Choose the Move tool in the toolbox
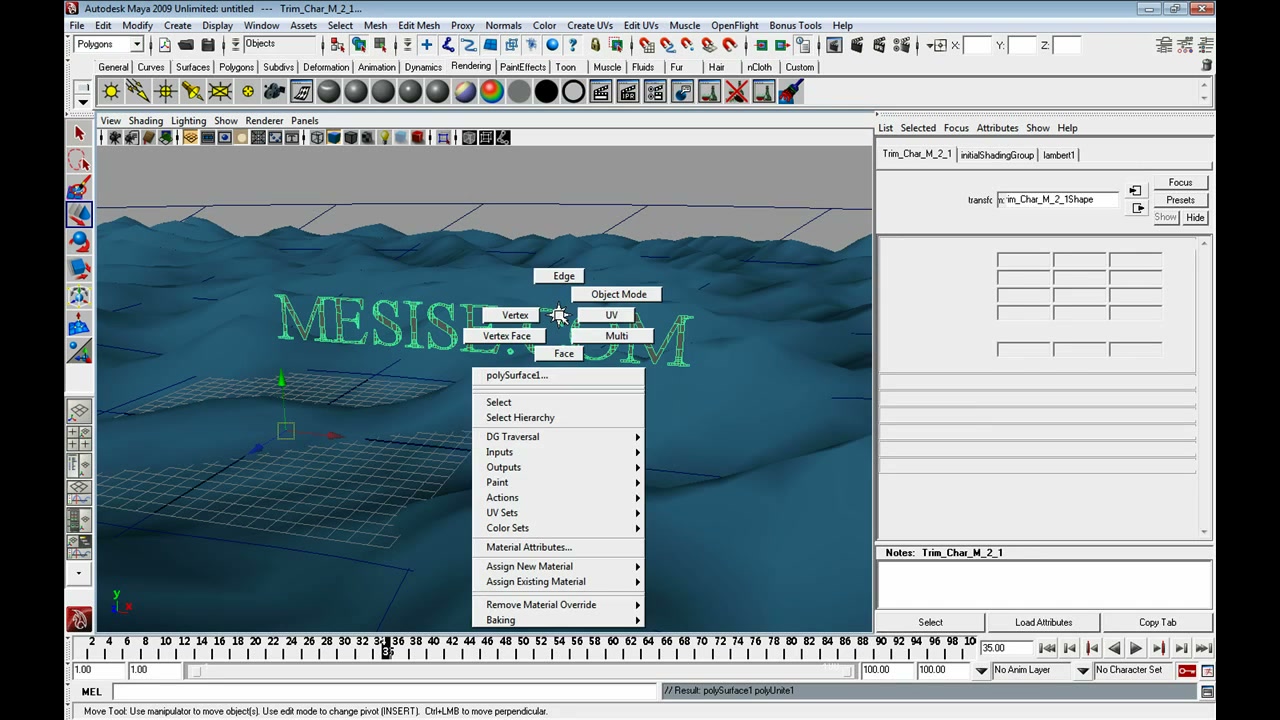Viewport: 1280px width, 720px height. tap(79, 214)
